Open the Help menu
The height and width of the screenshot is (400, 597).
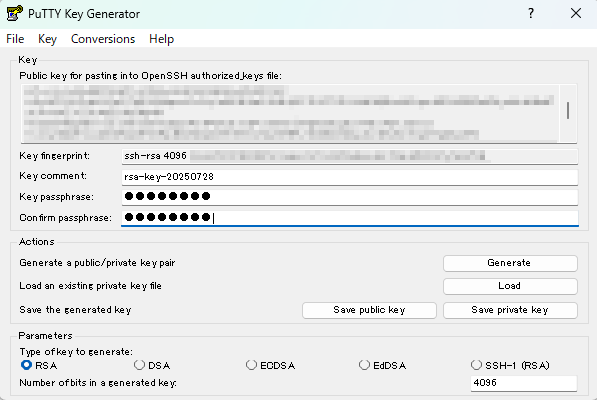tap(161, 39)
